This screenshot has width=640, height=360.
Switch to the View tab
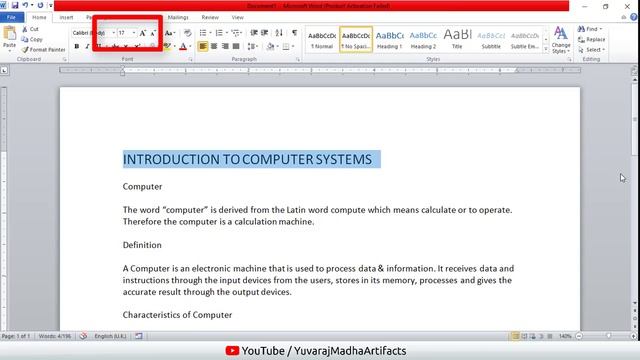pyautogui.click(x=238, y=18)
